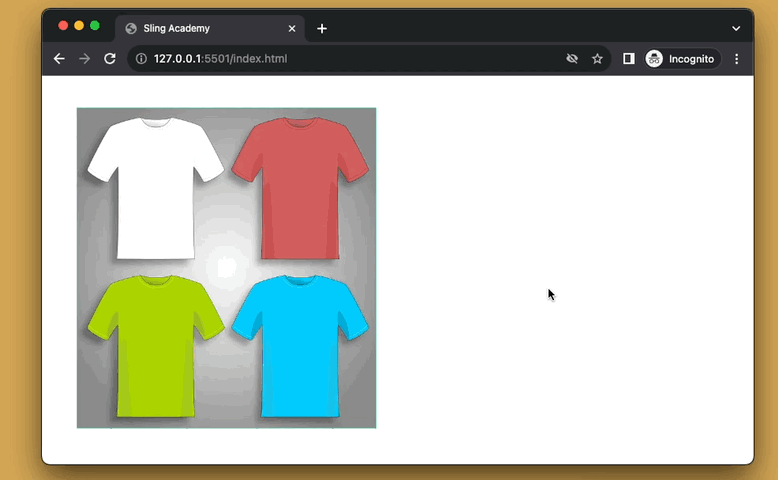Image resolution: width=778 pixels, height=480 pixels.
Task: View site information icon in address bar
Action: pyautogui.click(x=141, y=59)
